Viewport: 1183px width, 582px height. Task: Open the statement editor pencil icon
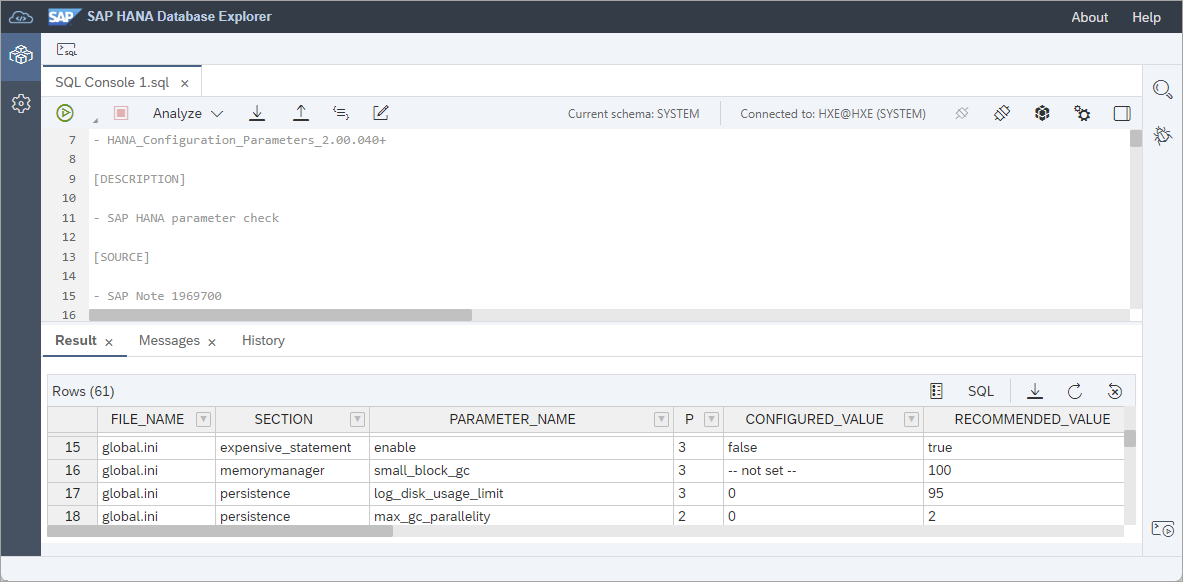click(x=381, y=113)
